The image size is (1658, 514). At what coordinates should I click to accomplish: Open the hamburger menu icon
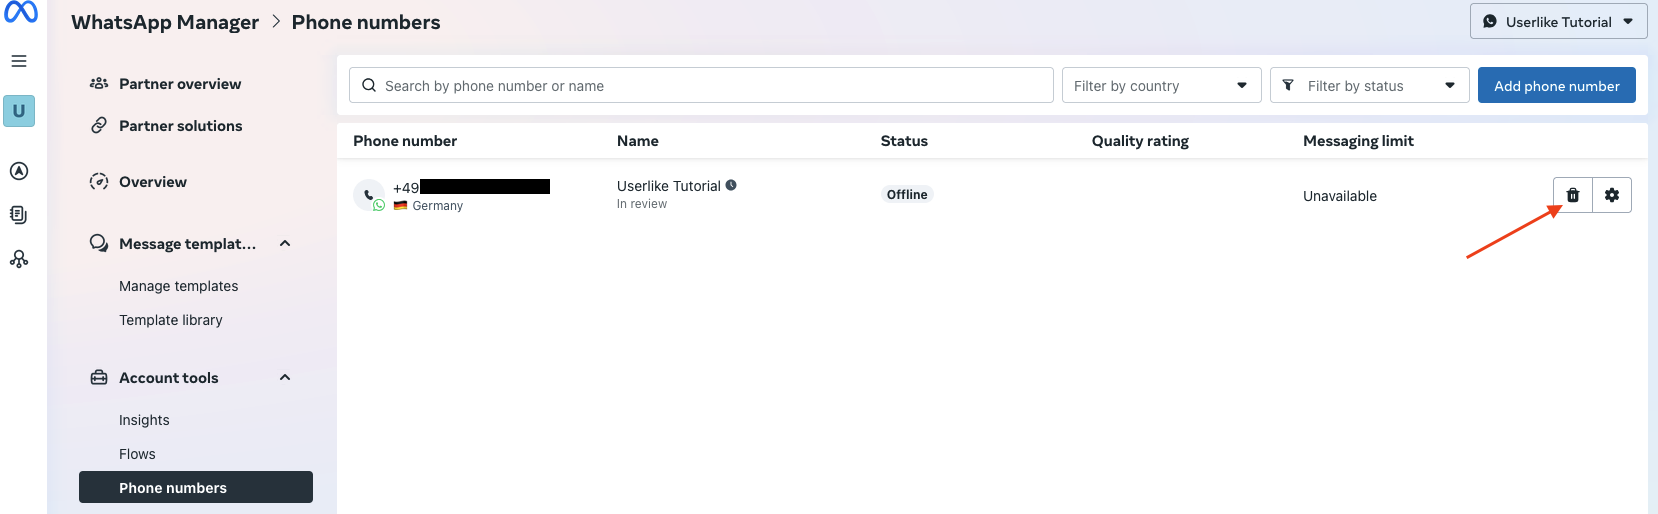click(x=19, y=61)
